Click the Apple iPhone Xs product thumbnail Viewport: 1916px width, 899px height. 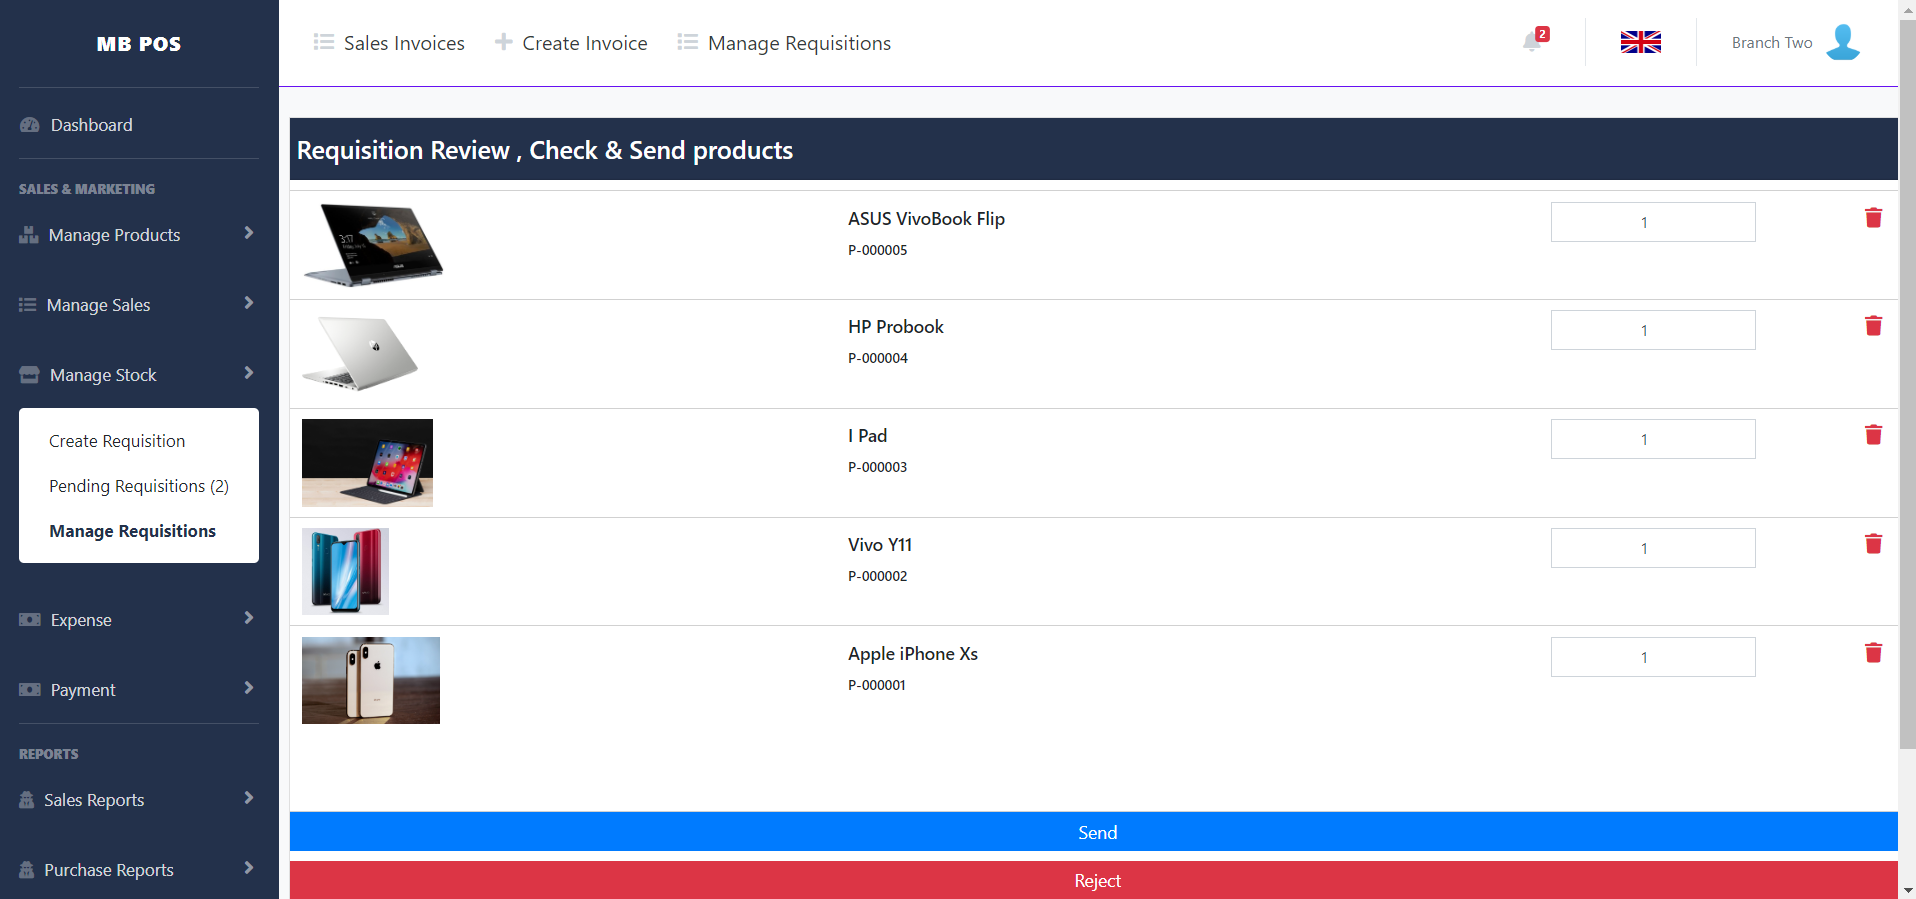(x=371, y=680)
